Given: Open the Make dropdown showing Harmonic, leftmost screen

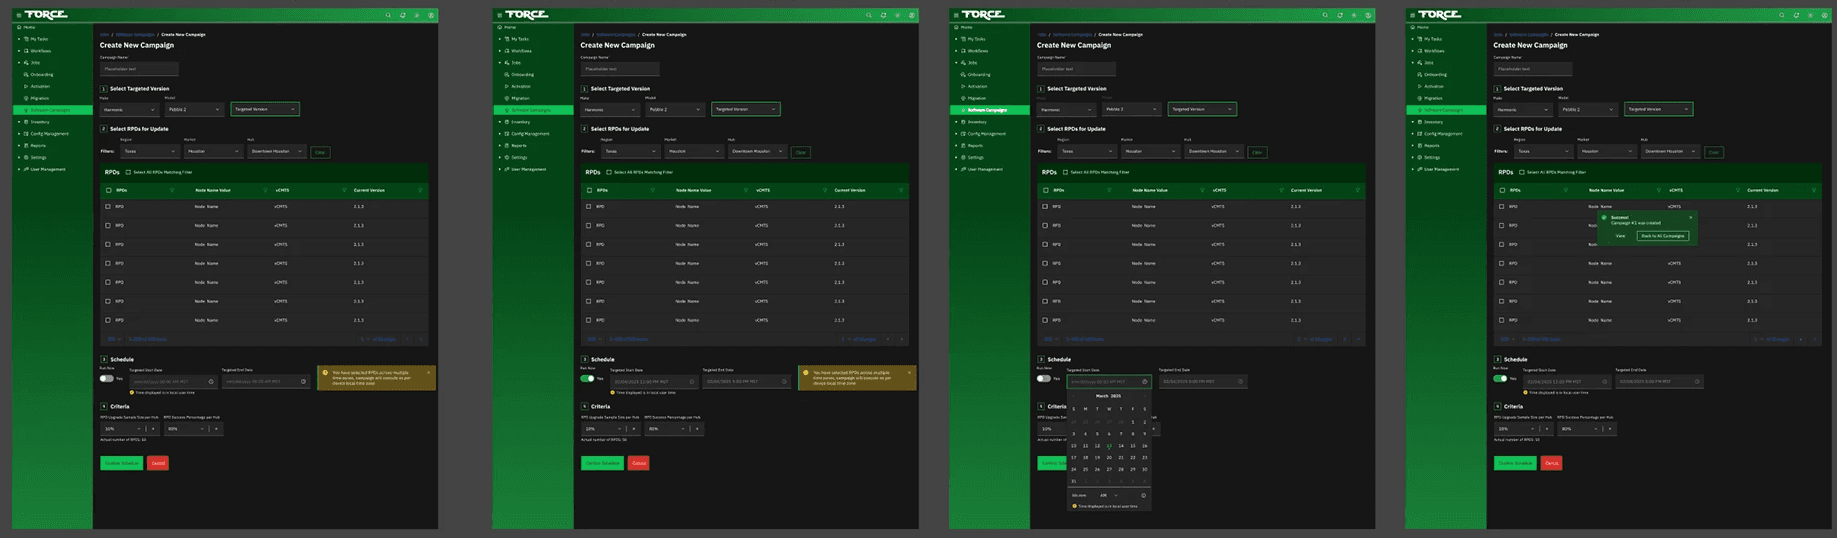Looking at the screenshot, I should point(128,109).
